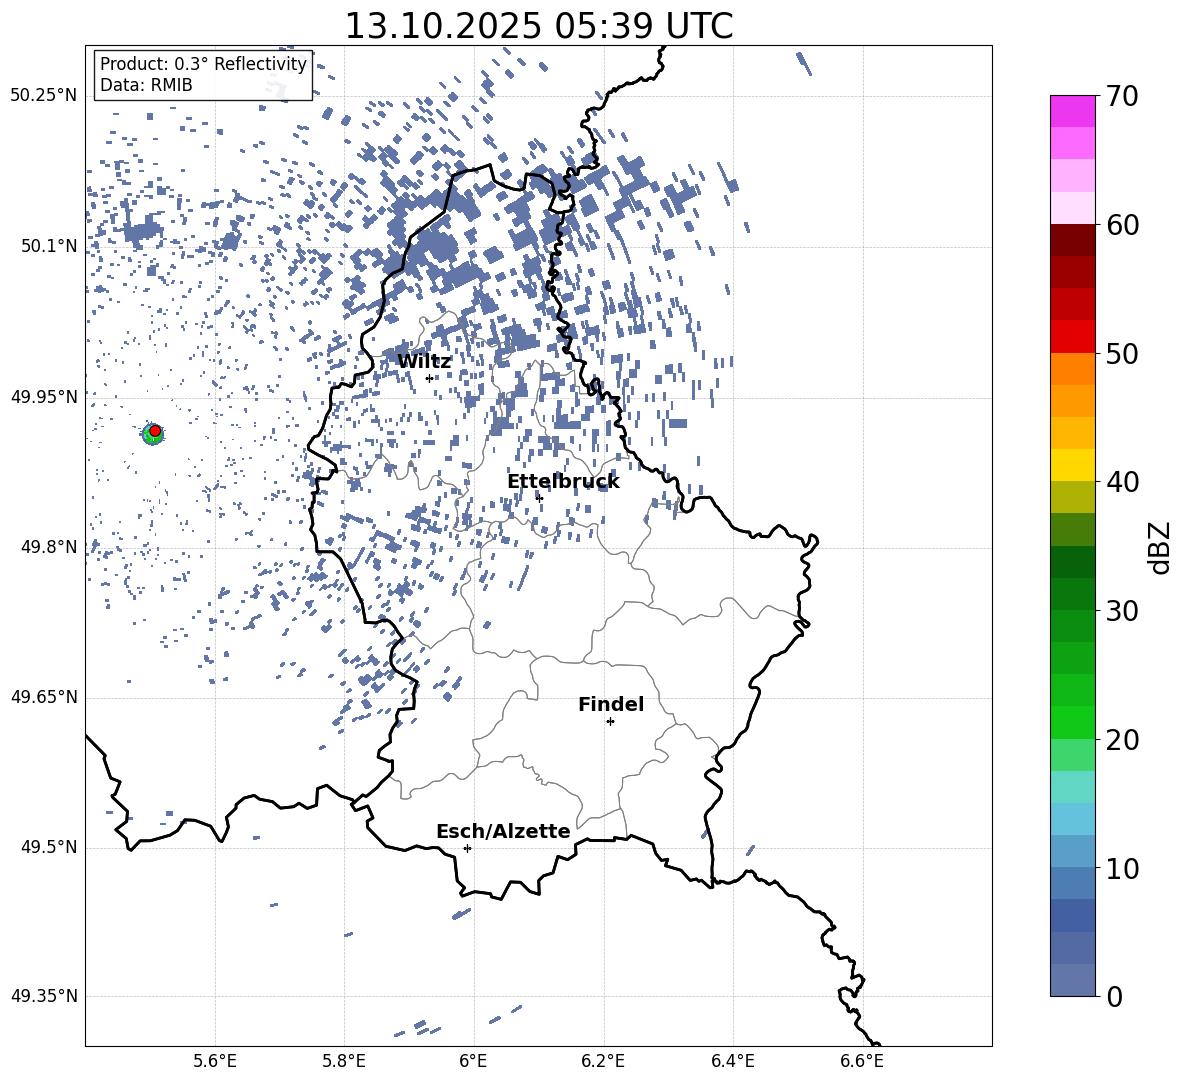
Task: Click the colorbar tick label 0
Action: click(x=1114, y=996)
